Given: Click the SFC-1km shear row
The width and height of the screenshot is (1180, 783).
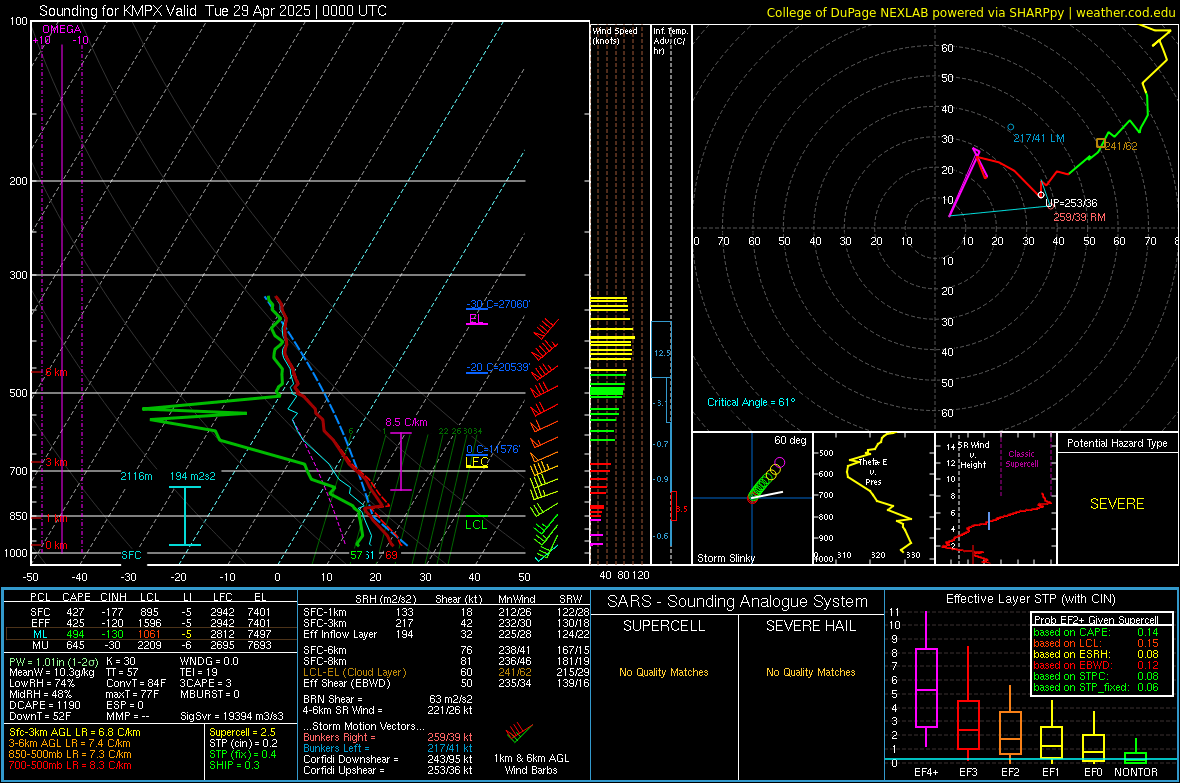Looking at the screenshot, I should tap(446, 612).
